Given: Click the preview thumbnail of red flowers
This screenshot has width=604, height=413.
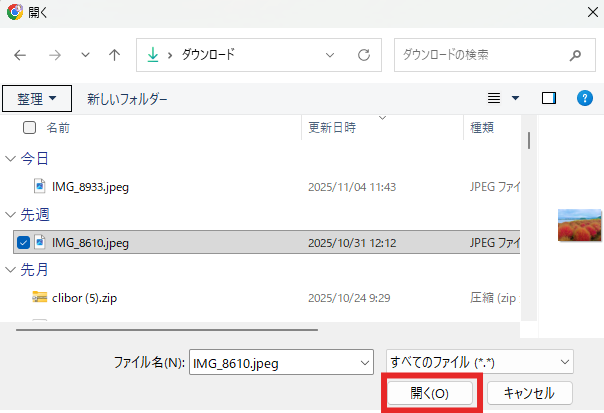Looking at the screenshot, I should (579, 225).
